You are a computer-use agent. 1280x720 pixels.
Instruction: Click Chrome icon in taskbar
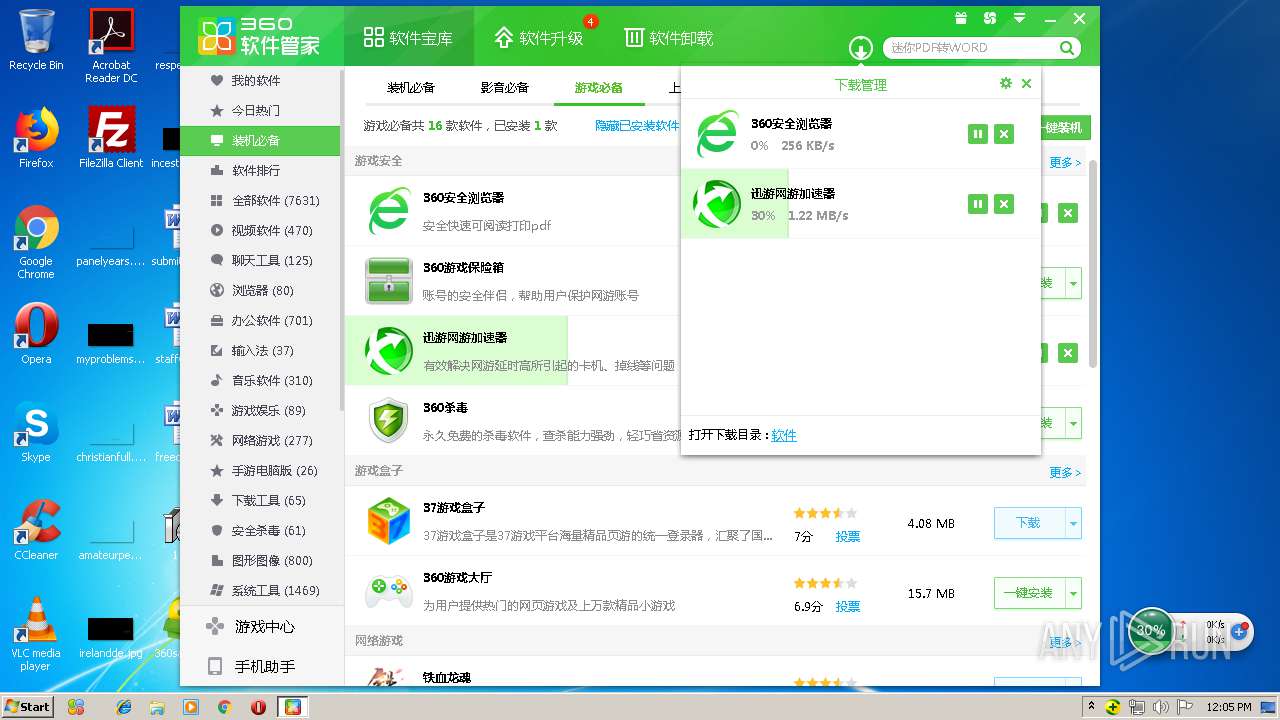click(x=224, y=707)
